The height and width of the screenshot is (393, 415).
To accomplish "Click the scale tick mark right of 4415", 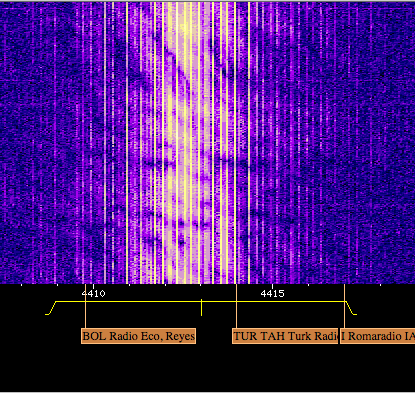I will [309, 285].
